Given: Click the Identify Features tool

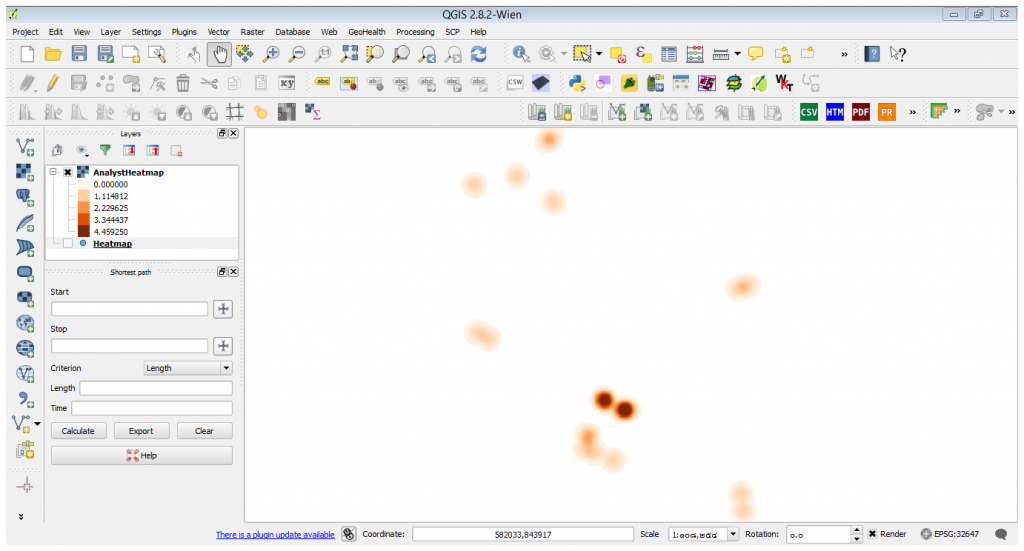Looking at the screenshot, I should coord(522,54).
